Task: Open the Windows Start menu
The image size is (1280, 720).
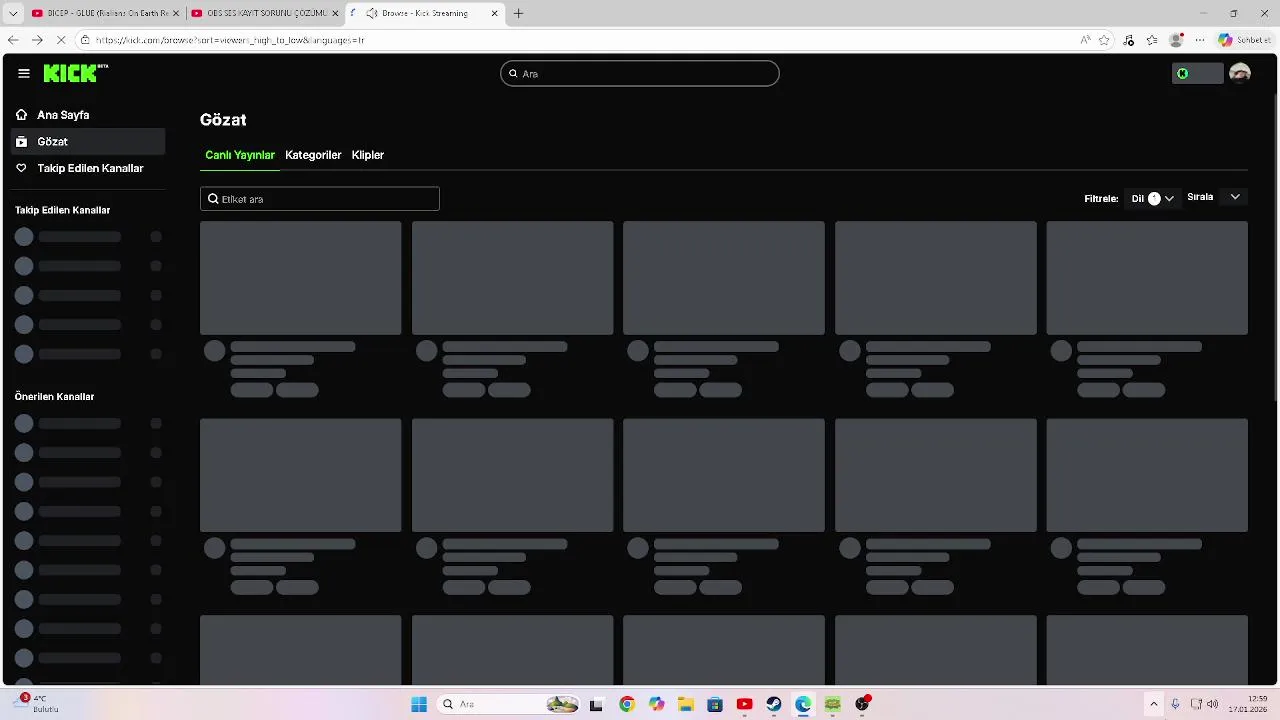Action: (419, 704)
